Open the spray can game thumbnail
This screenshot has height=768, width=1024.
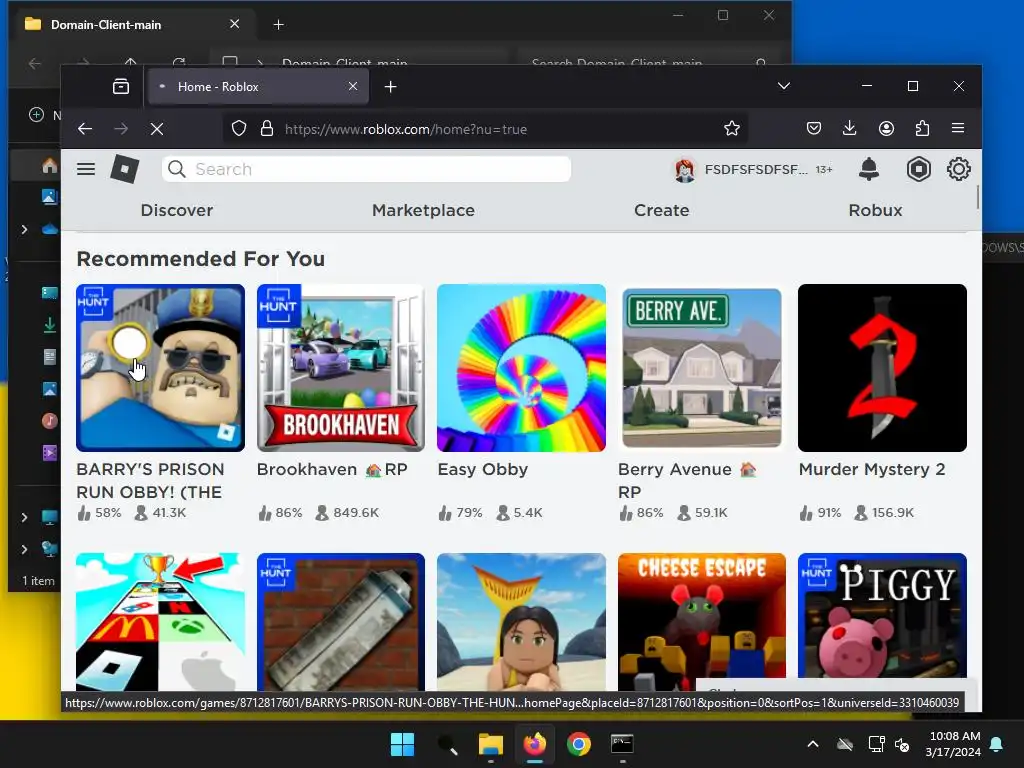coord(340,622)
